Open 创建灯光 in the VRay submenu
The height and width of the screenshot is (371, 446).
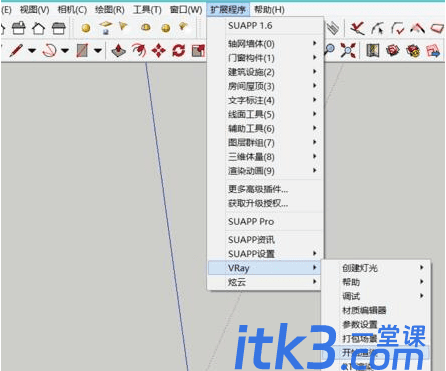tap(376, 268)
